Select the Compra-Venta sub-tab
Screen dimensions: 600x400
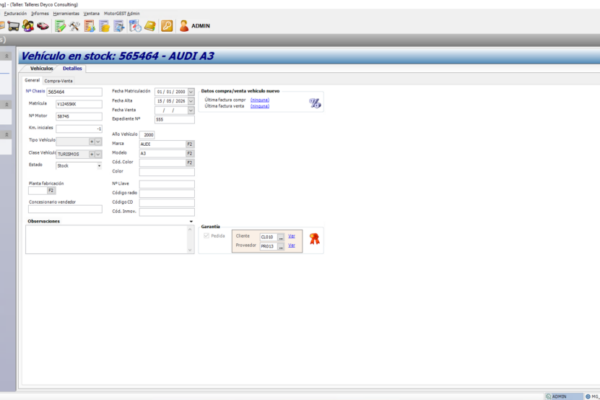click(58, 81)
